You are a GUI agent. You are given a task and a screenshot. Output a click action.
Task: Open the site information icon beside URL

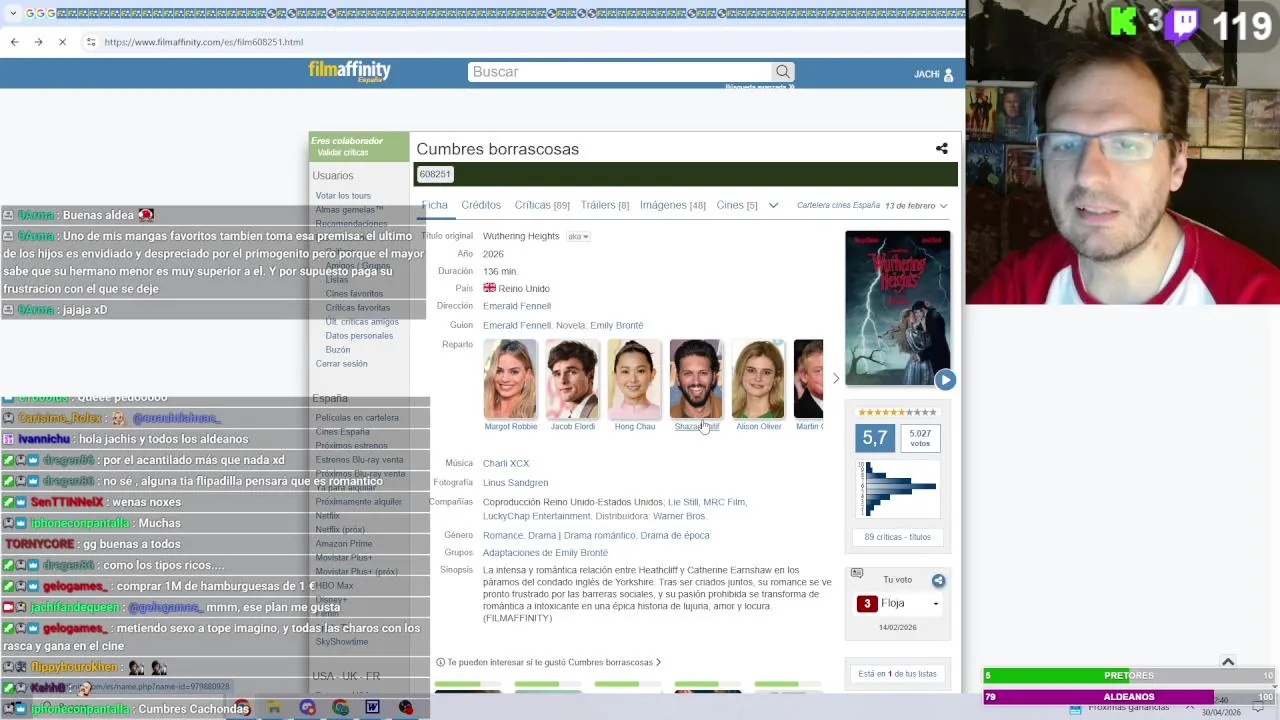pos(91,42)
